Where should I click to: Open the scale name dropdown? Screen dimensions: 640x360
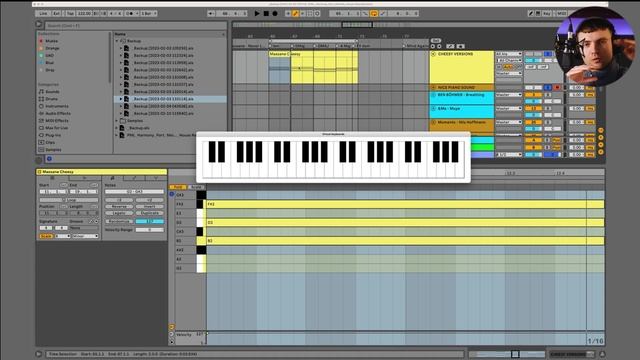click(x=85, y=236)
